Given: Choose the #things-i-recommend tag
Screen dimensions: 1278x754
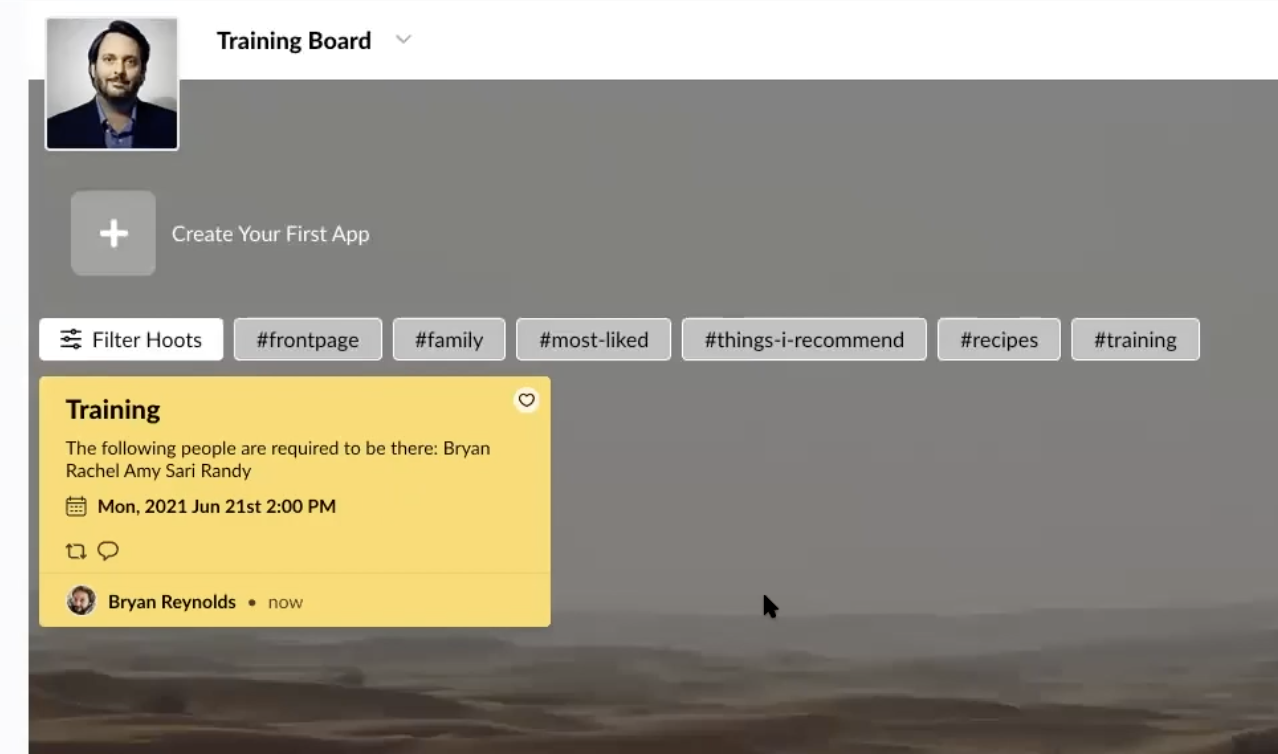Looking at the screenshot, I should point(804,340).
